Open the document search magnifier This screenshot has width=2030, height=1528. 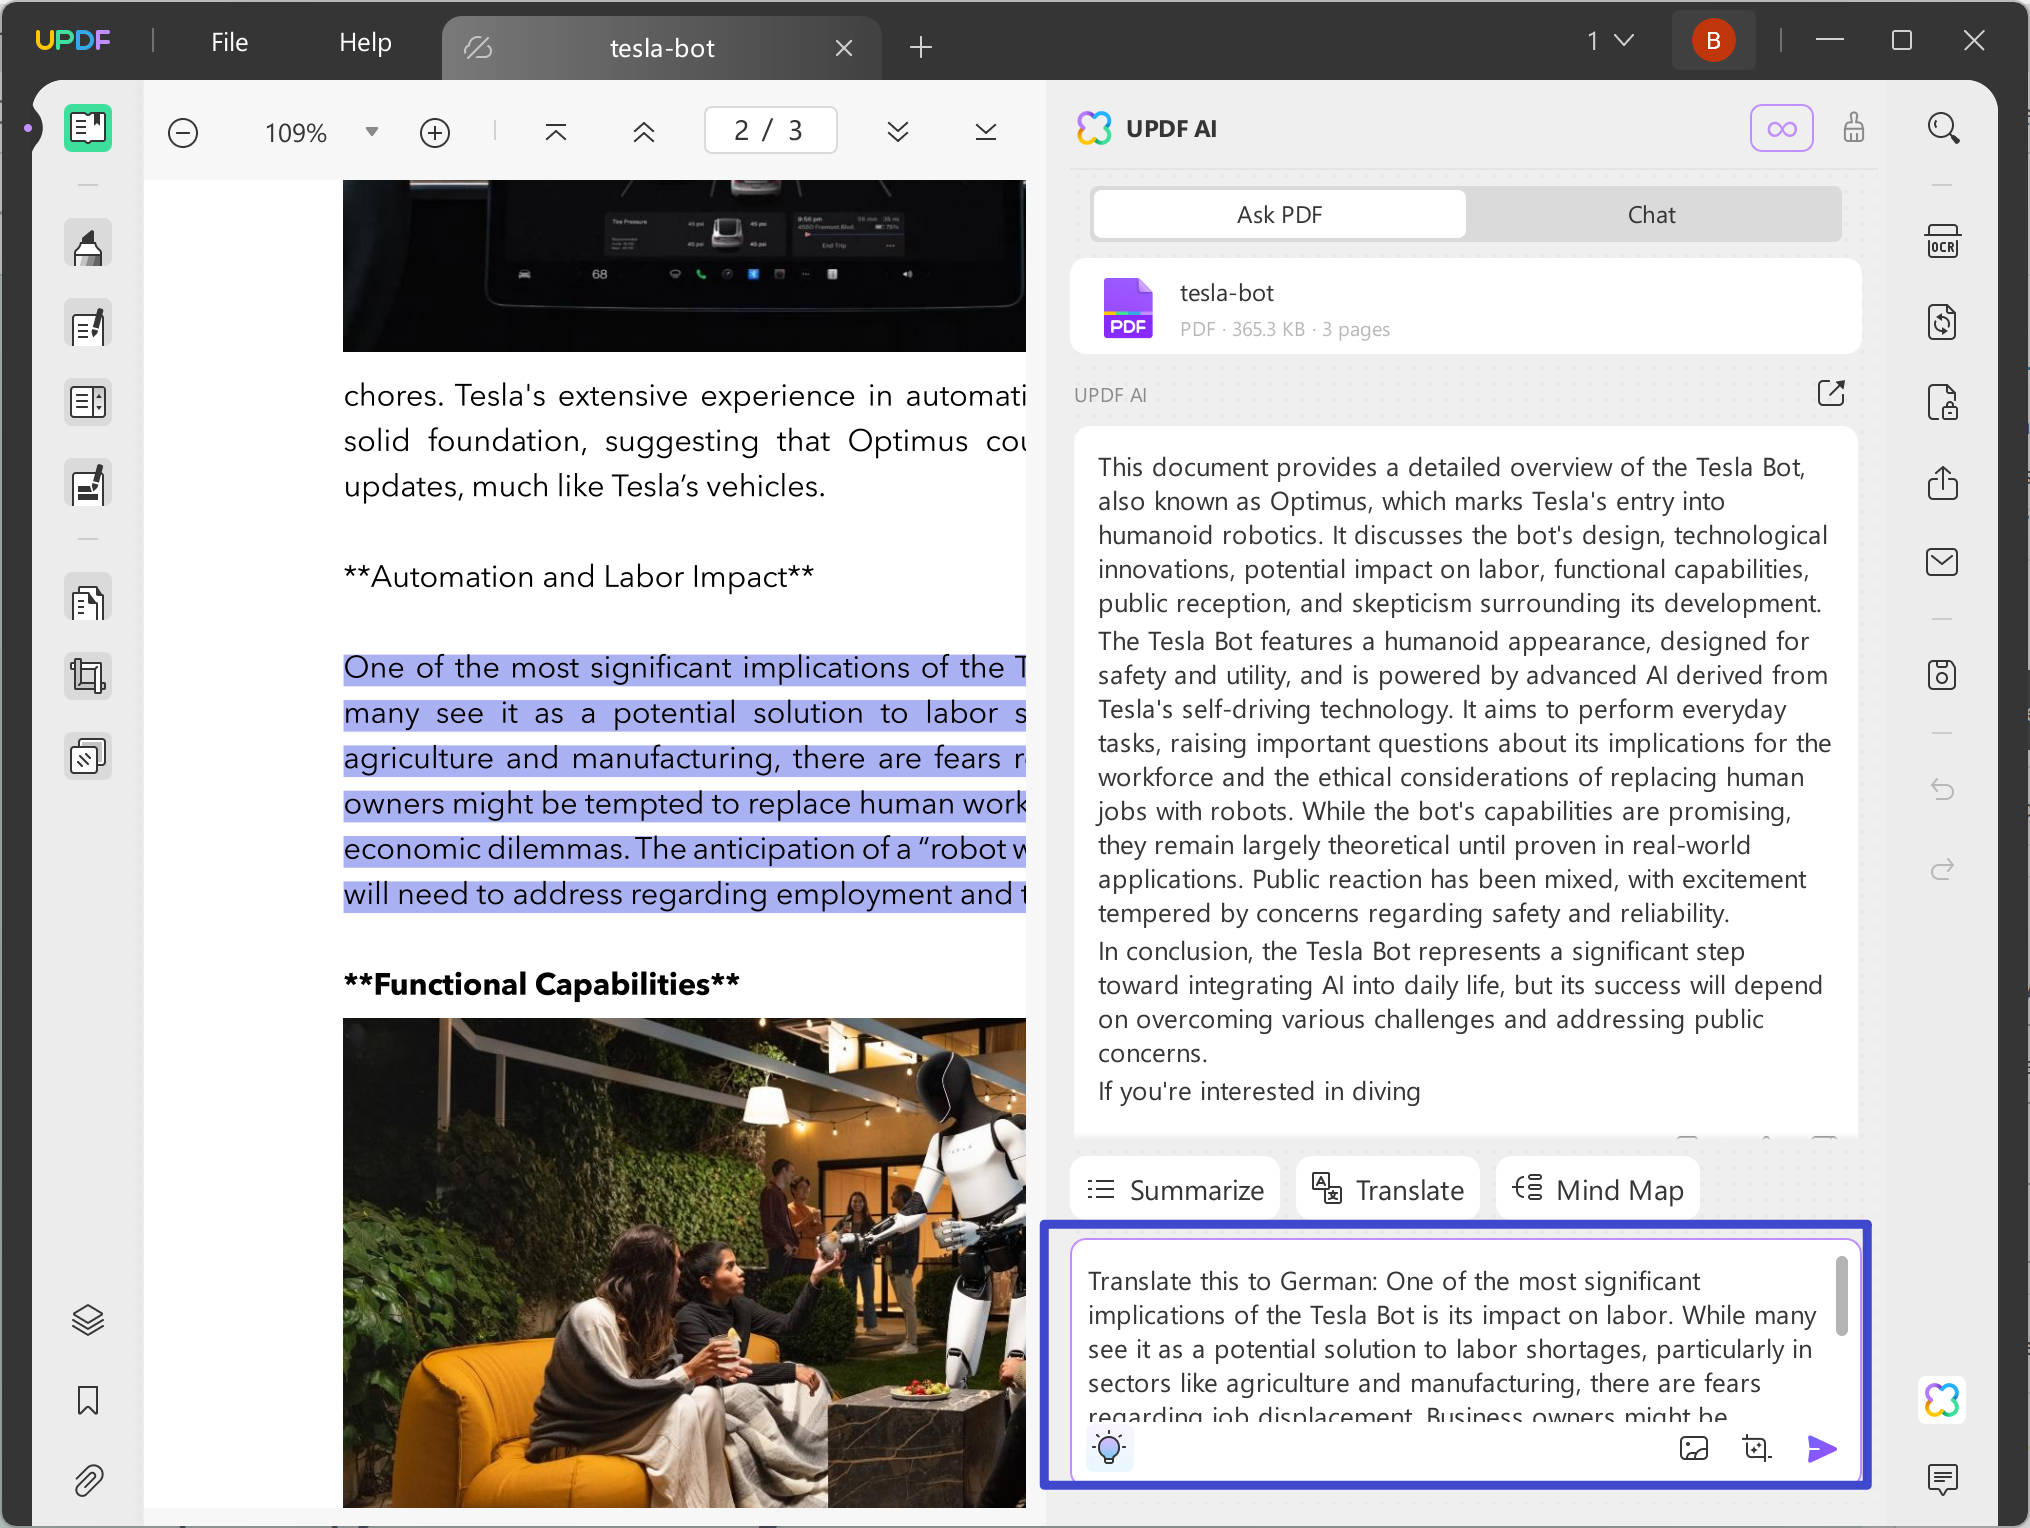(1943, 128)
